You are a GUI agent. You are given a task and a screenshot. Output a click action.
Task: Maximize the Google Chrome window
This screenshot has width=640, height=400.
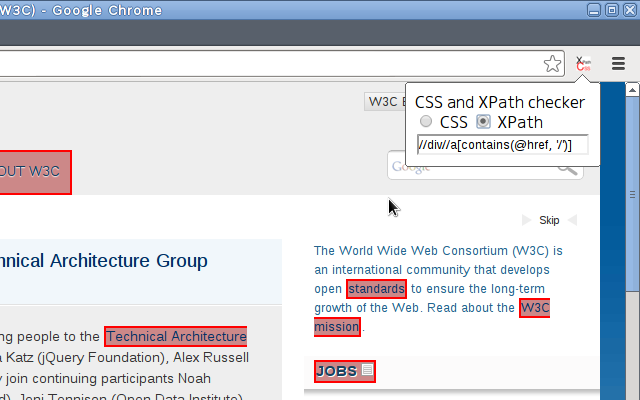[612, 10]
